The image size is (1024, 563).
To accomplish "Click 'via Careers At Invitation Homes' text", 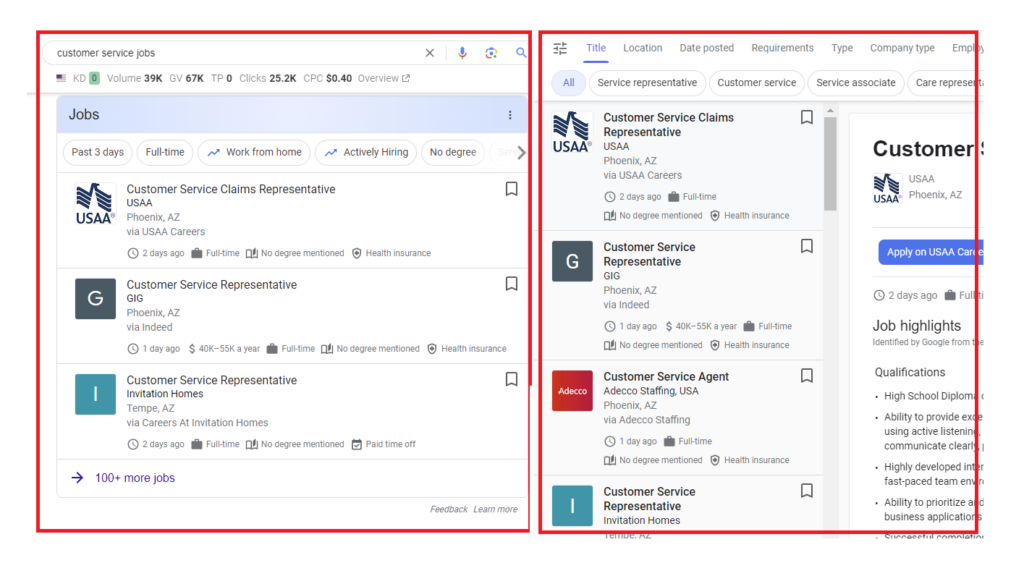I will coord(197,423).
